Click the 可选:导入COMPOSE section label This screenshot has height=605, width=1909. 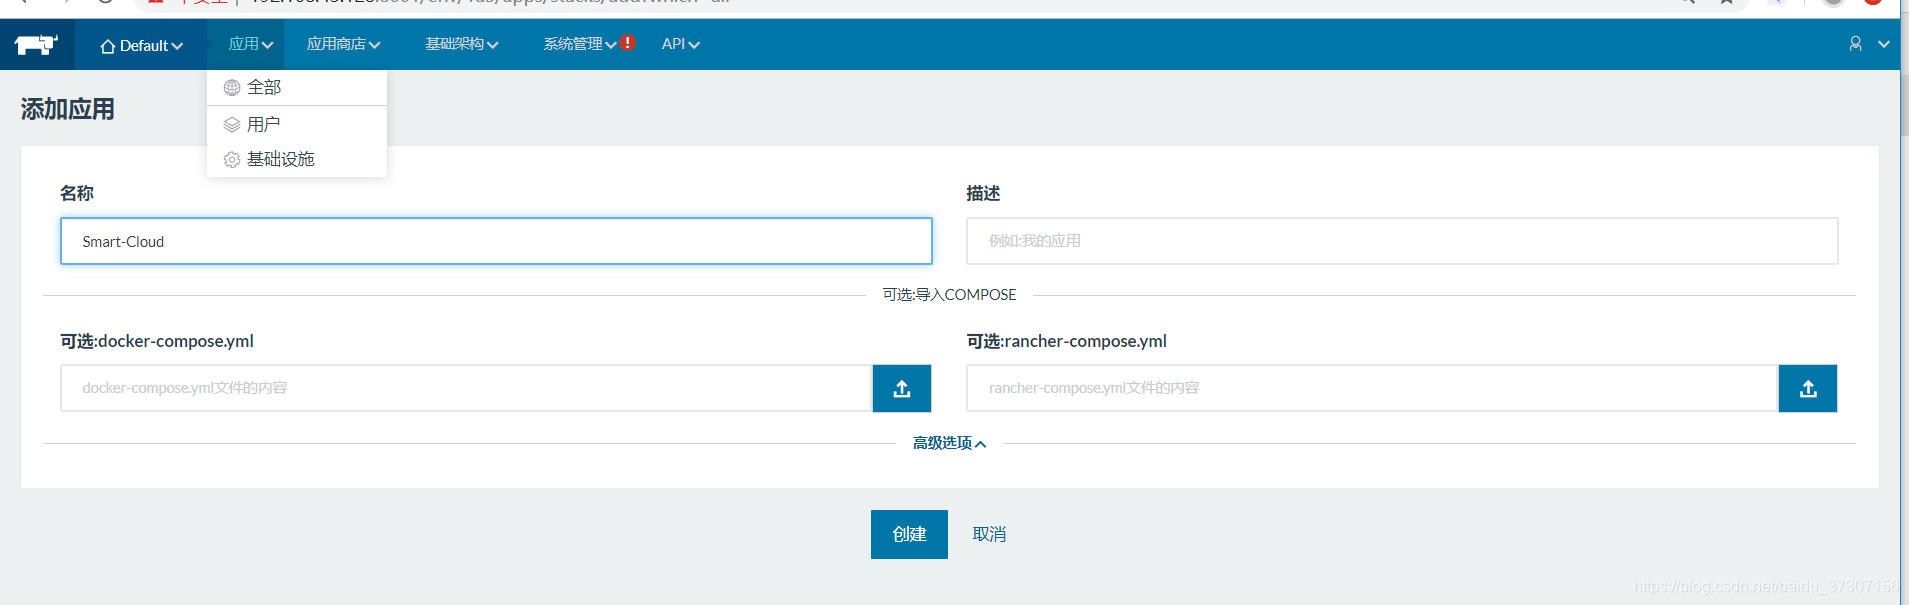[x=949, y=294]
